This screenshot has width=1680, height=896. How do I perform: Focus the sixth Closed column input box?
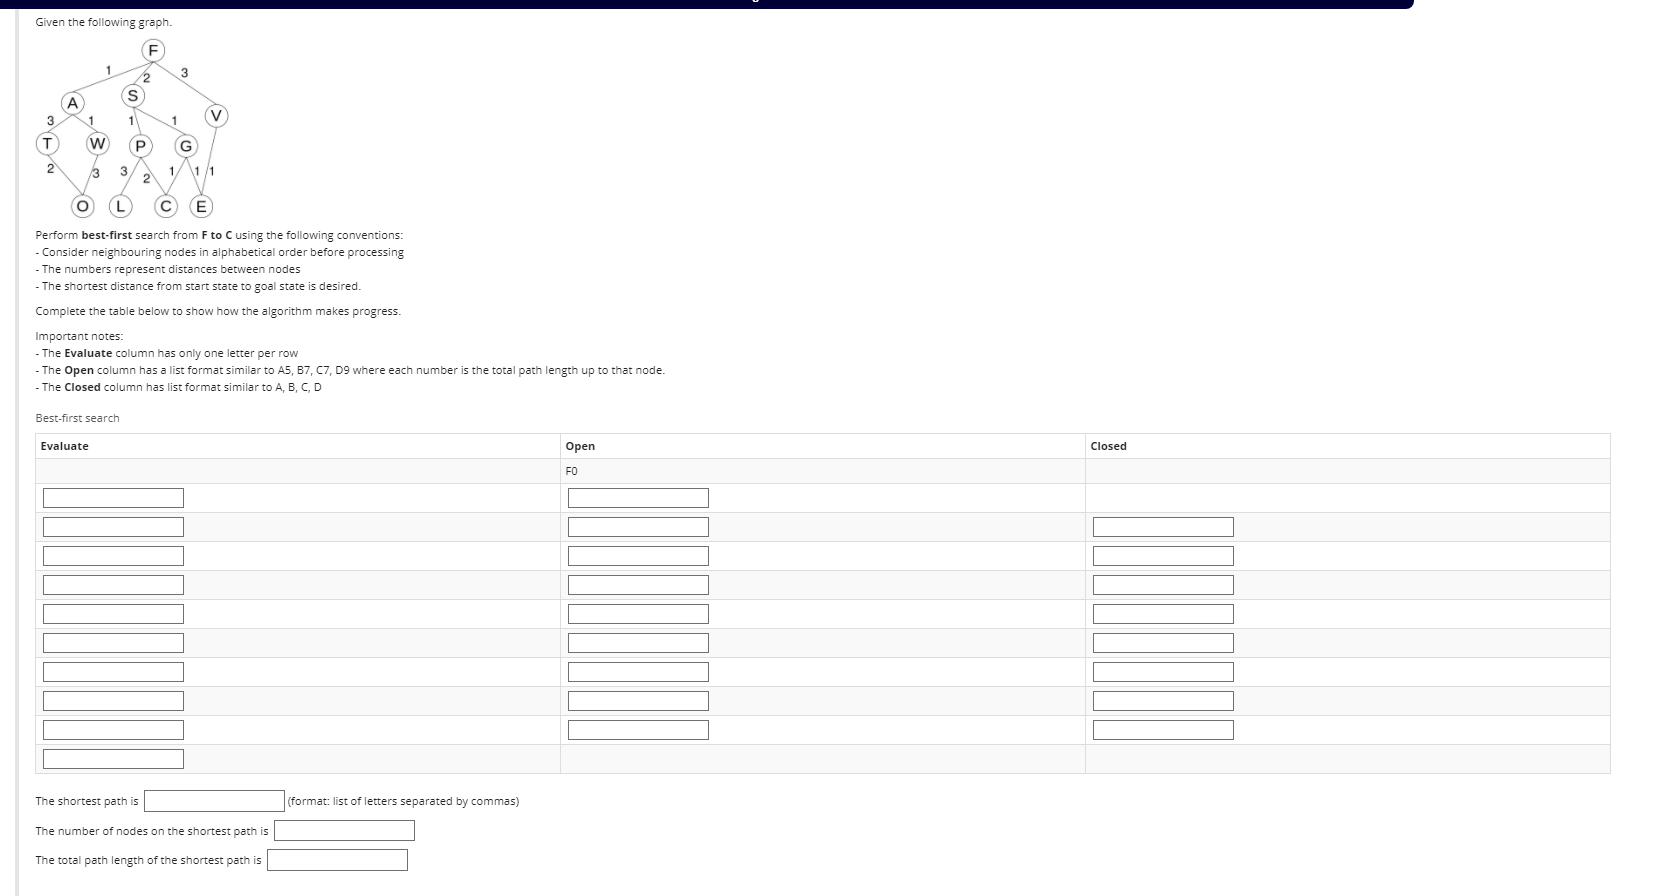coord(1163,672)
